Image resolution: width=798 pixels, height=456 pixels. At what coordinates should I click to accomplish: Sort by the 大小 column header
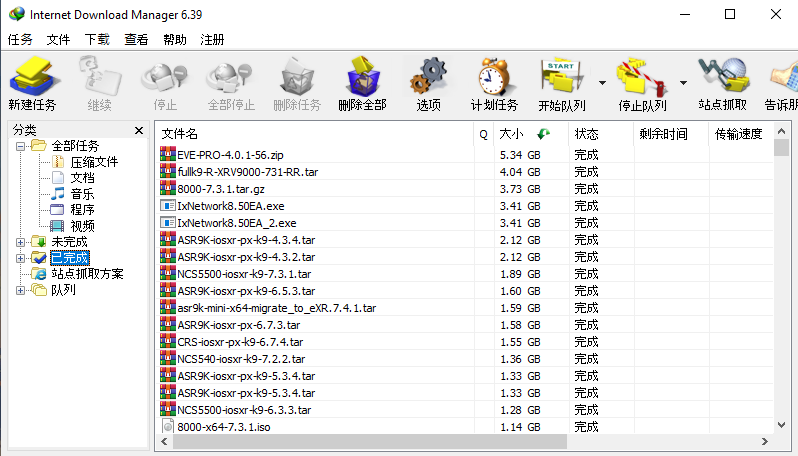coord(511,134)
